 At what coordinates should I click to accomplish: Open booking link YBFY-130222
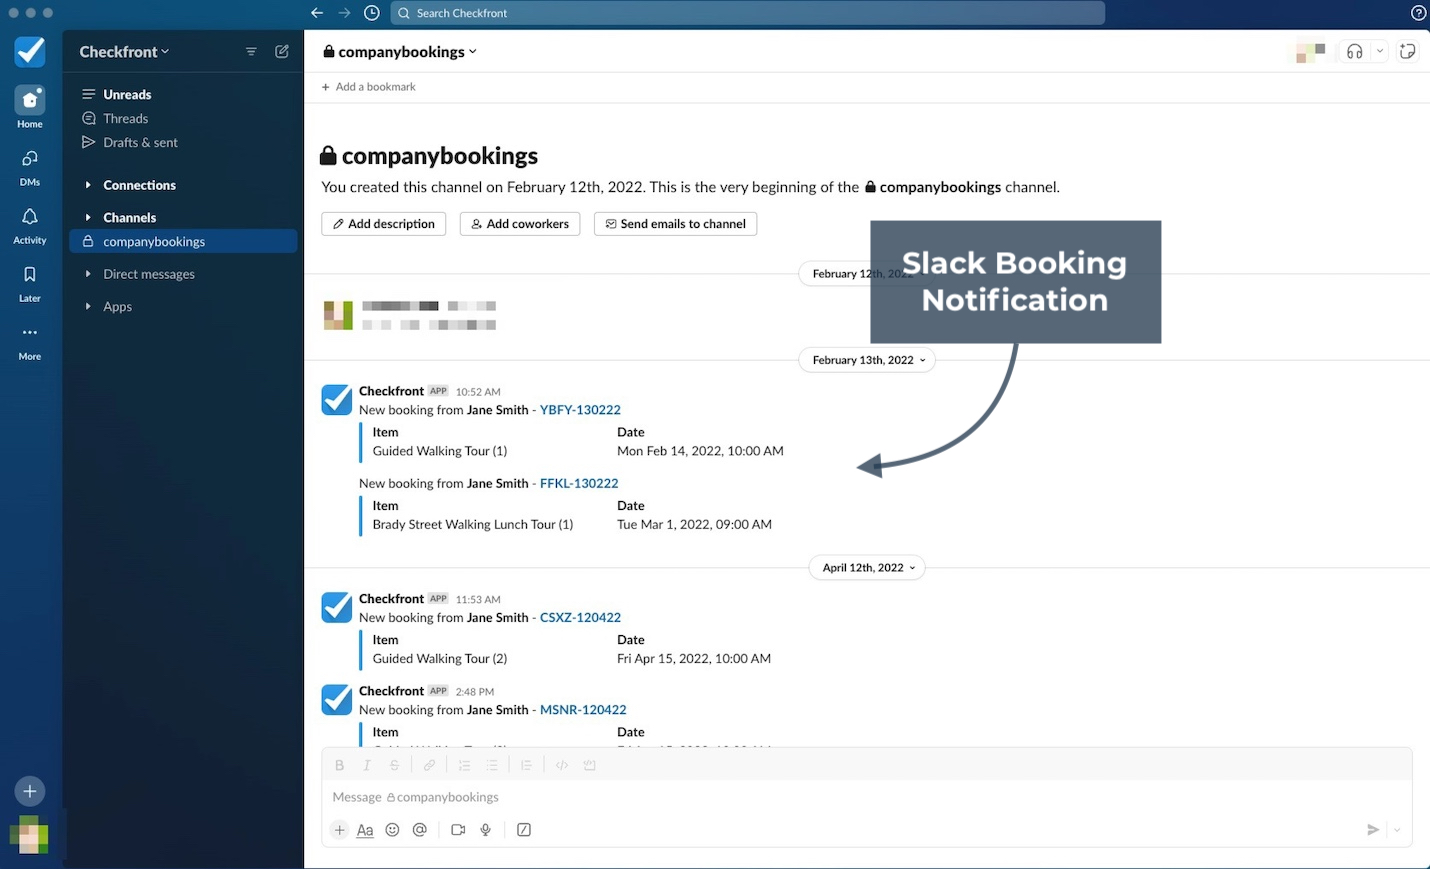click(x=580, y=410)
